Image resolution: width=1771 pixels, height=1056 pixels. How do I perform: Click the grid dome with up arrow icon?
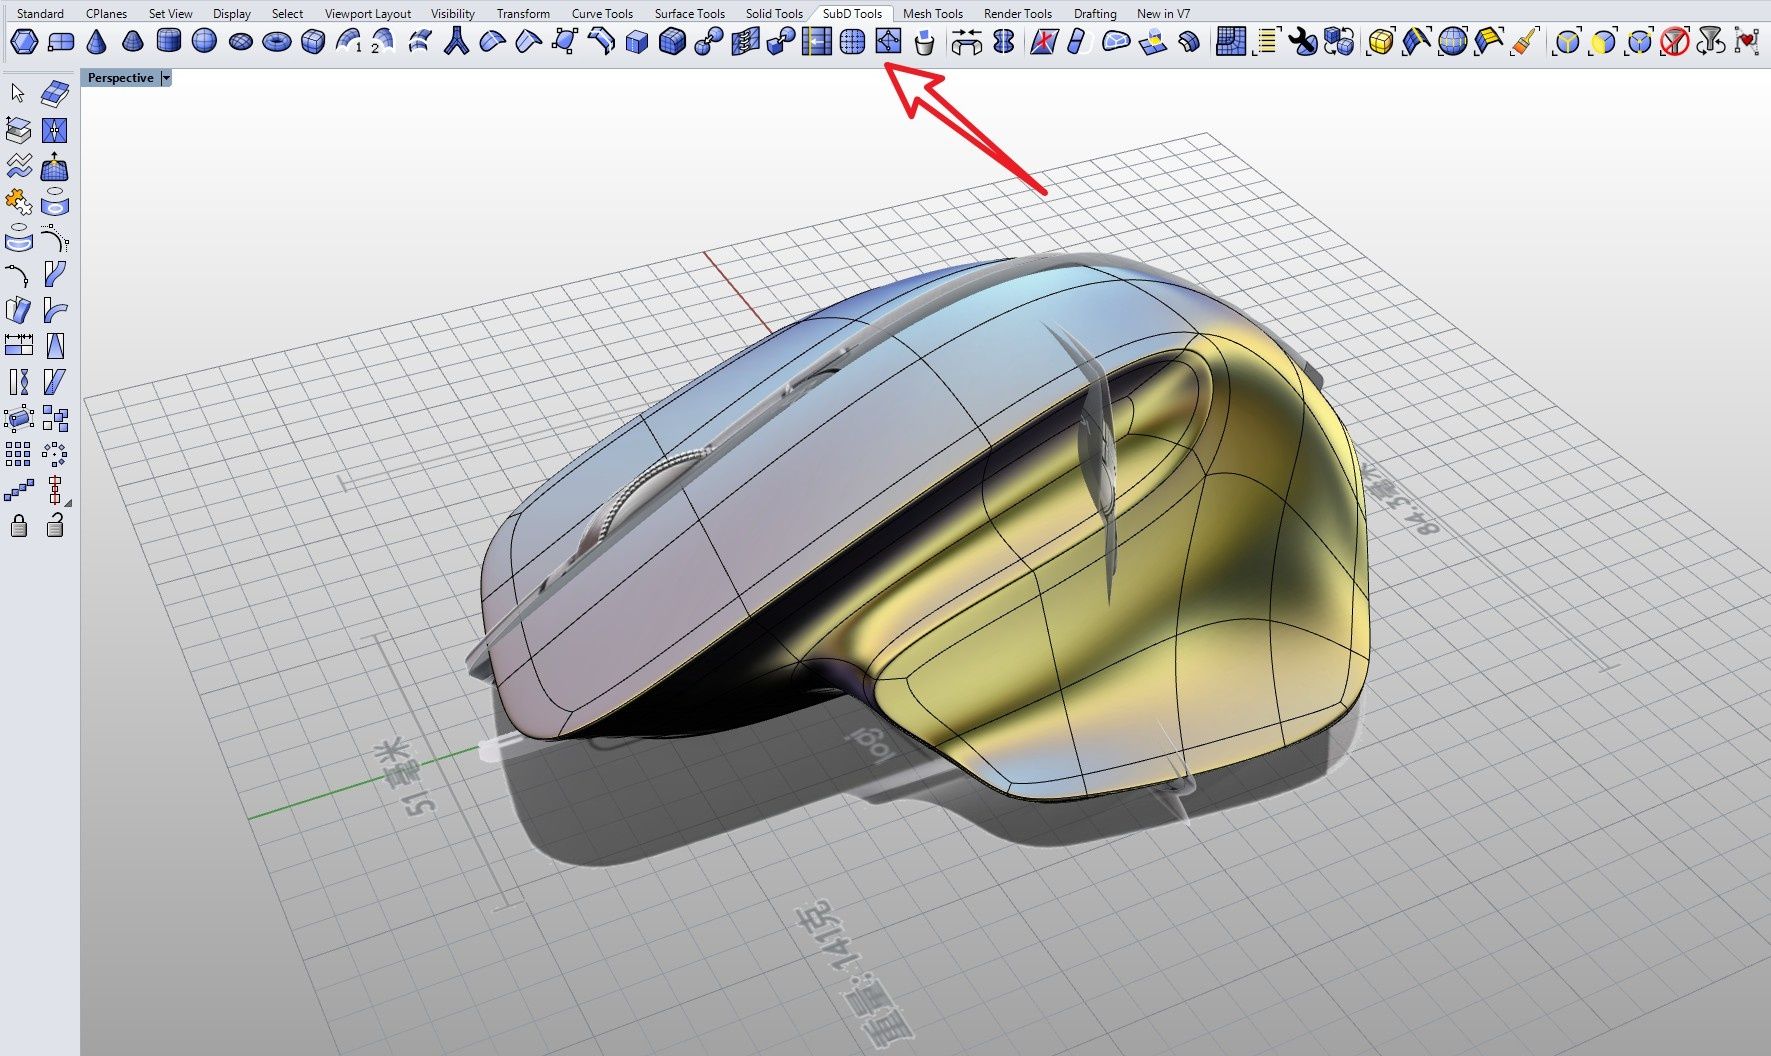[55, 166]
